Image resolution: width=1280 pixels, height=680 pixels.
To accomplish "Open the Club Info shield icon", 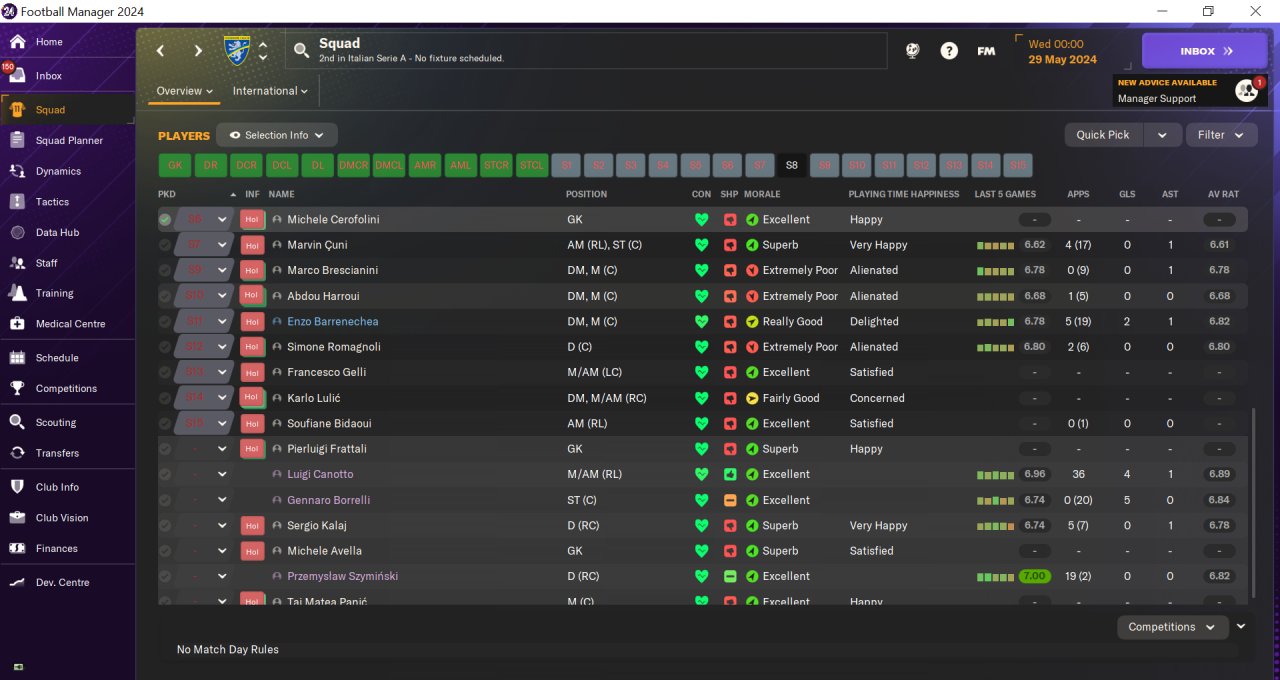I will [x=17, y=487].
